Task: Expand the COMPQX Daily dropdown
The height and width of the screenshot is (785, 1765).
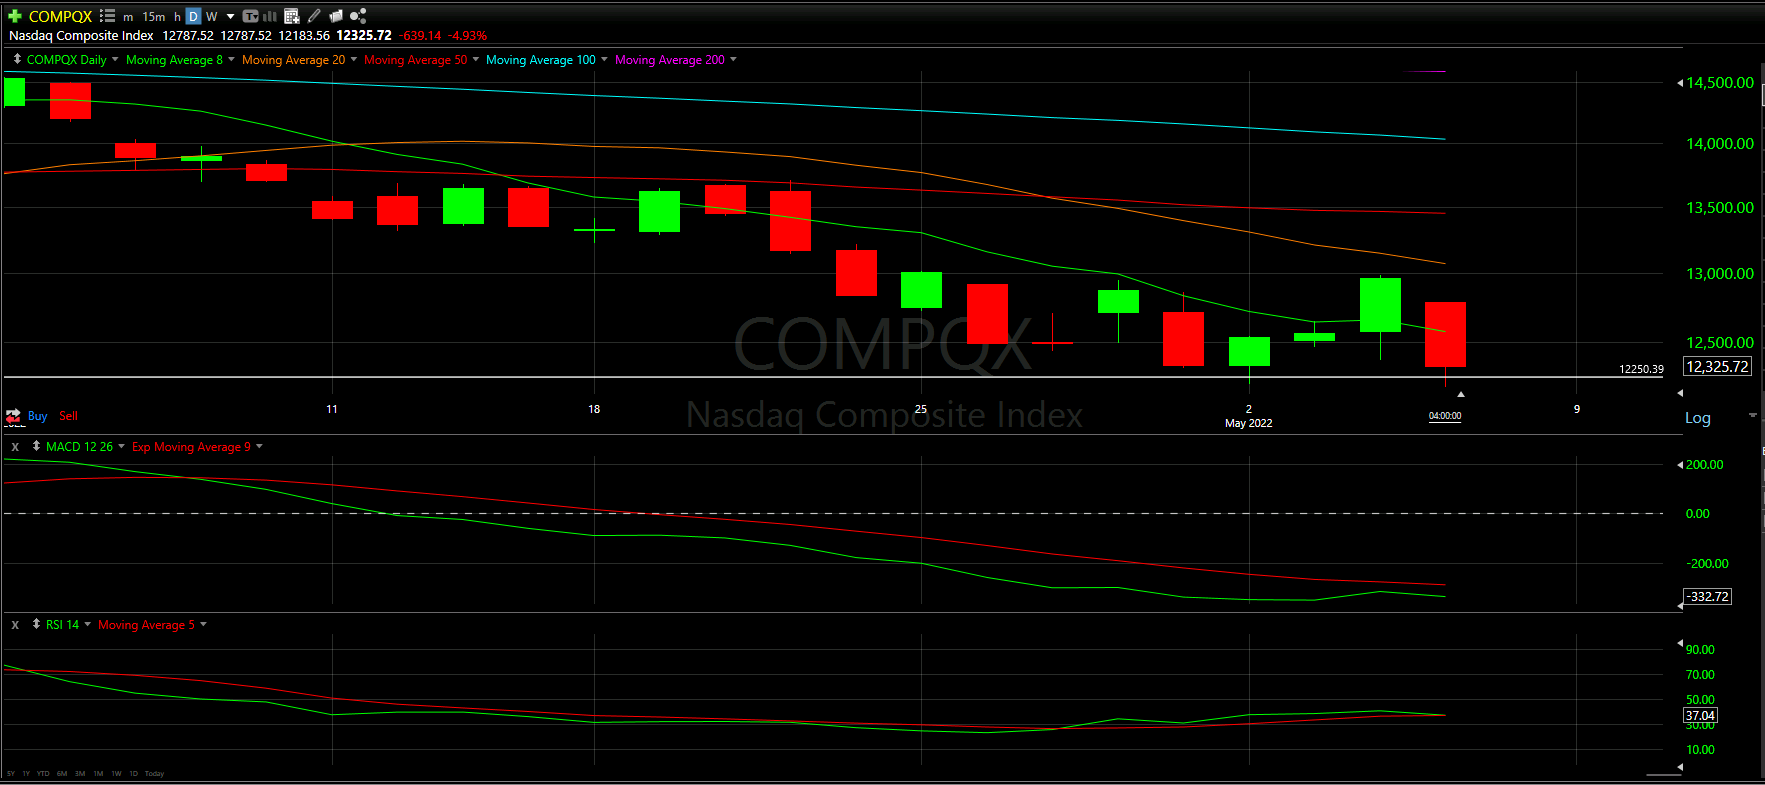Action: click(x=115, y=59)
